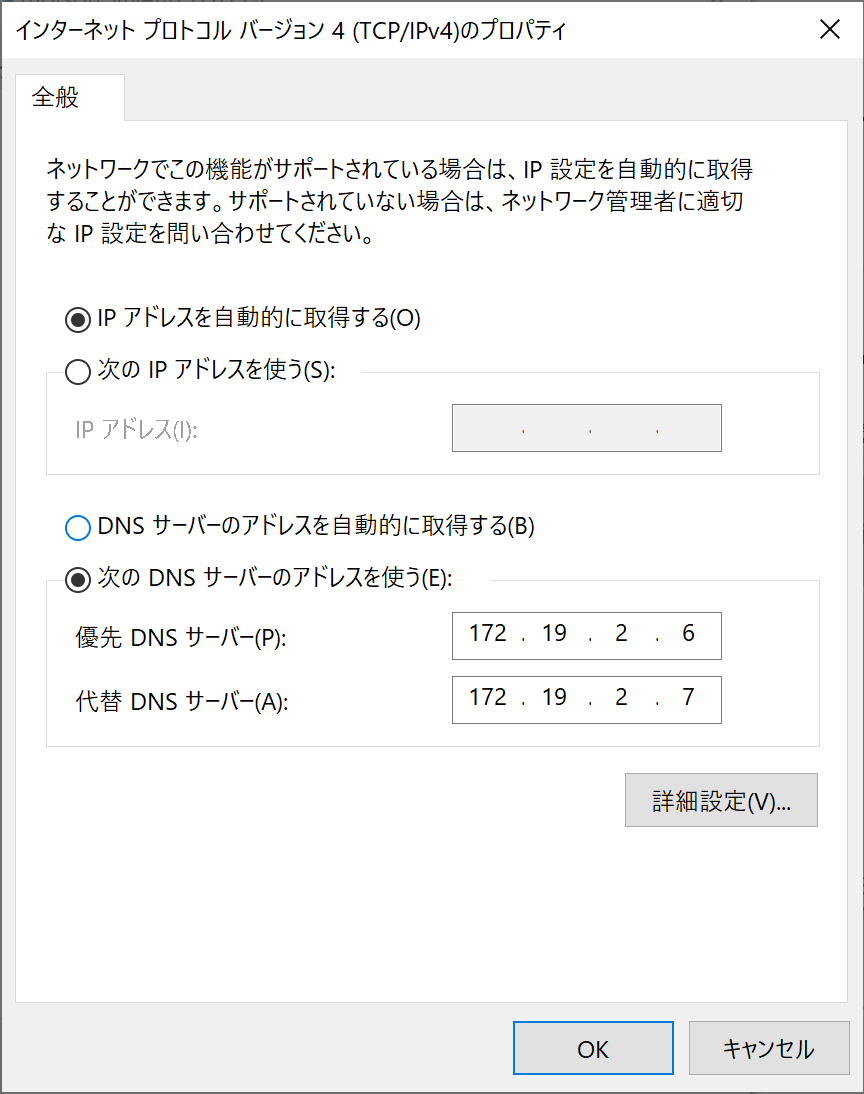Click second octet 19 of alternate DNS
The height and width of the screenshot is (1094, 864).
pos(554,697)
